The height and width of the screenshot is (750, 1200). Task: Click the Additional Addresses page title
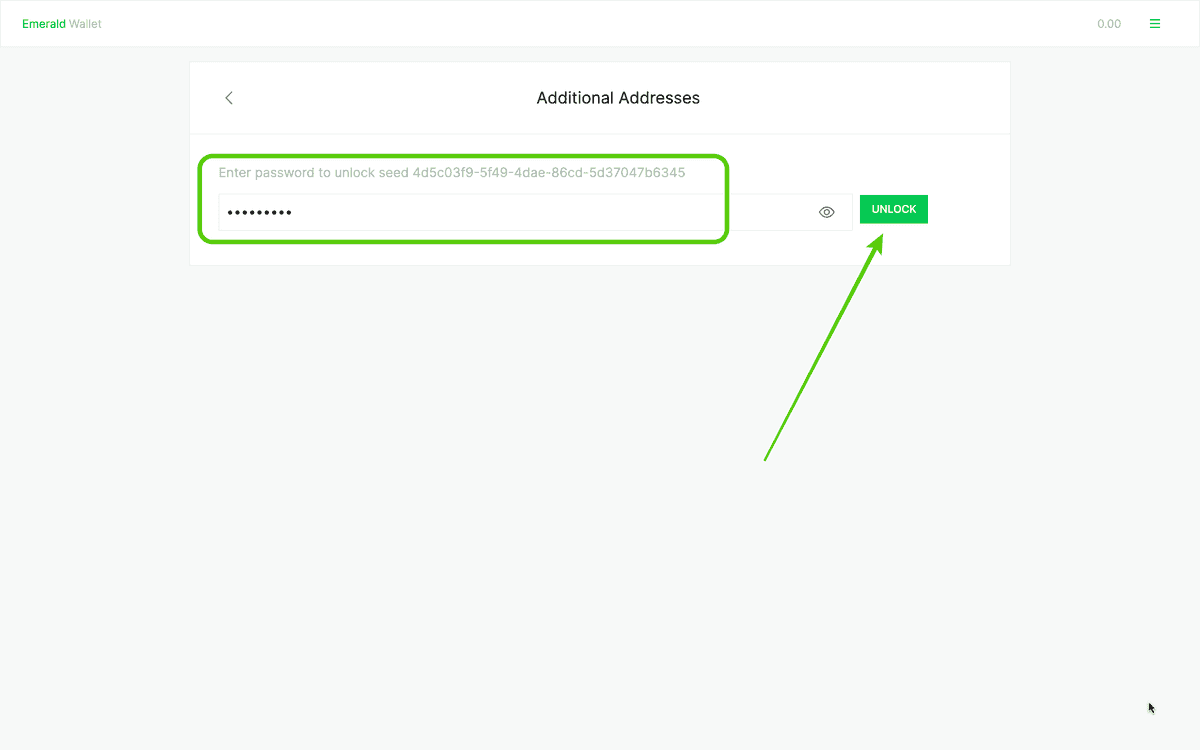click(x=618, y=98)
